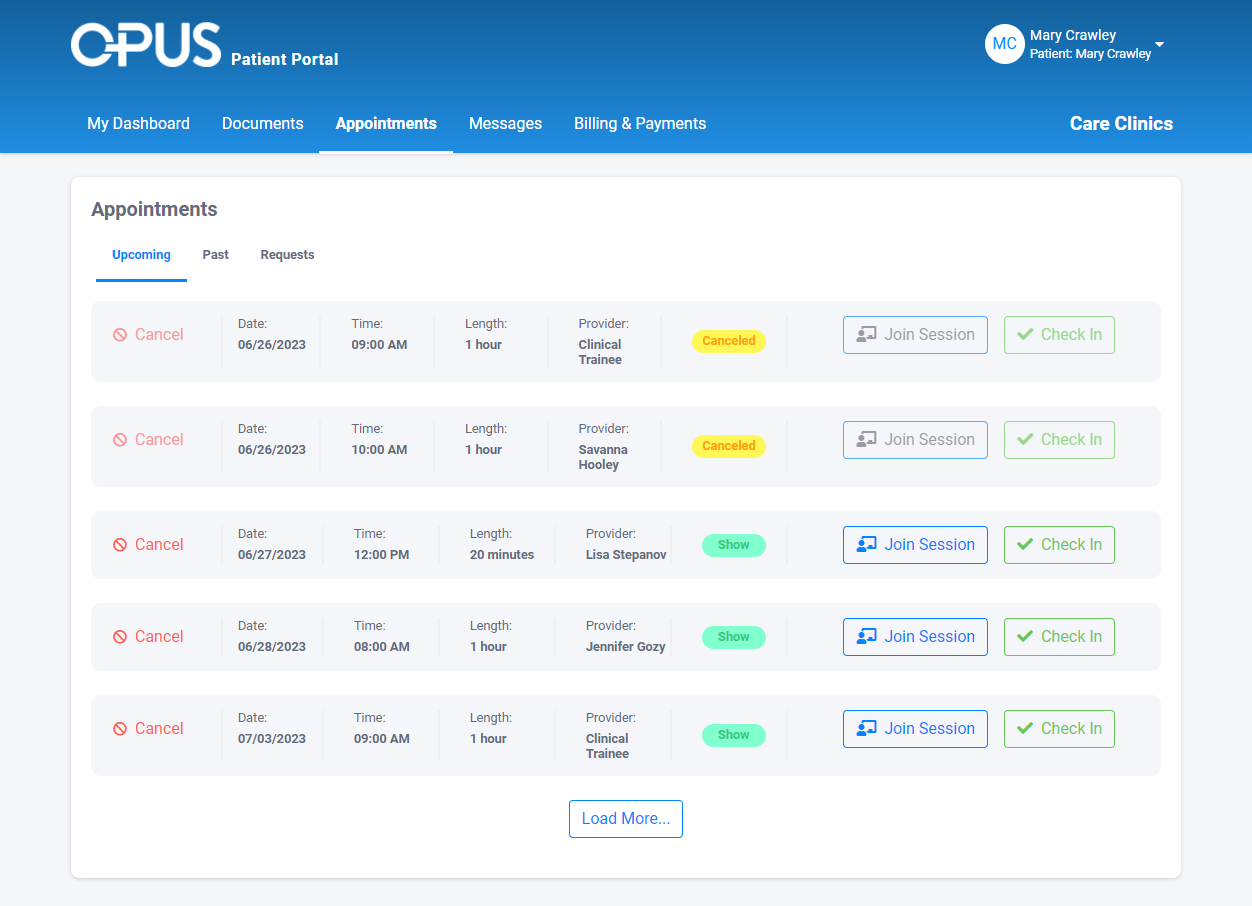Select the Appointments navigation tab
Image resolution: width=1252 pixels, height=906 pixels.
tap(386, 124)
